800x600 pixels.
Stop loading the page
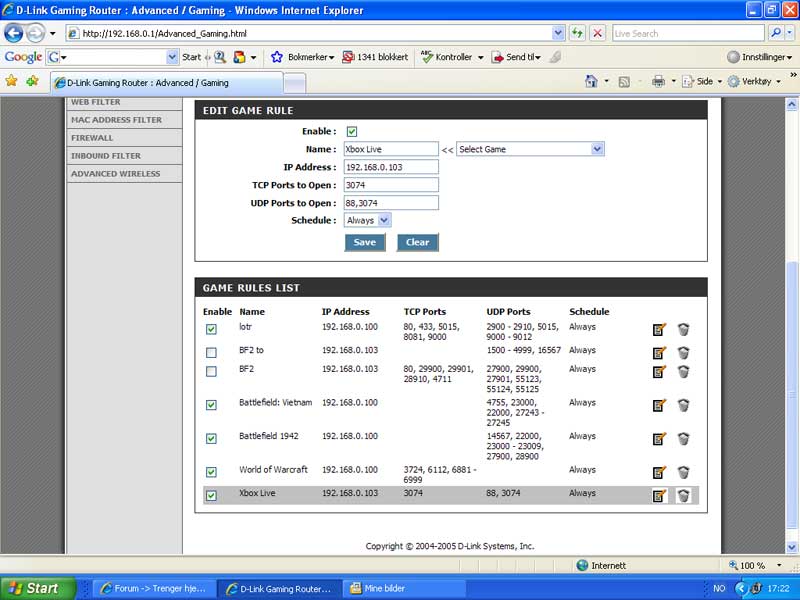(x=597, y=34)
